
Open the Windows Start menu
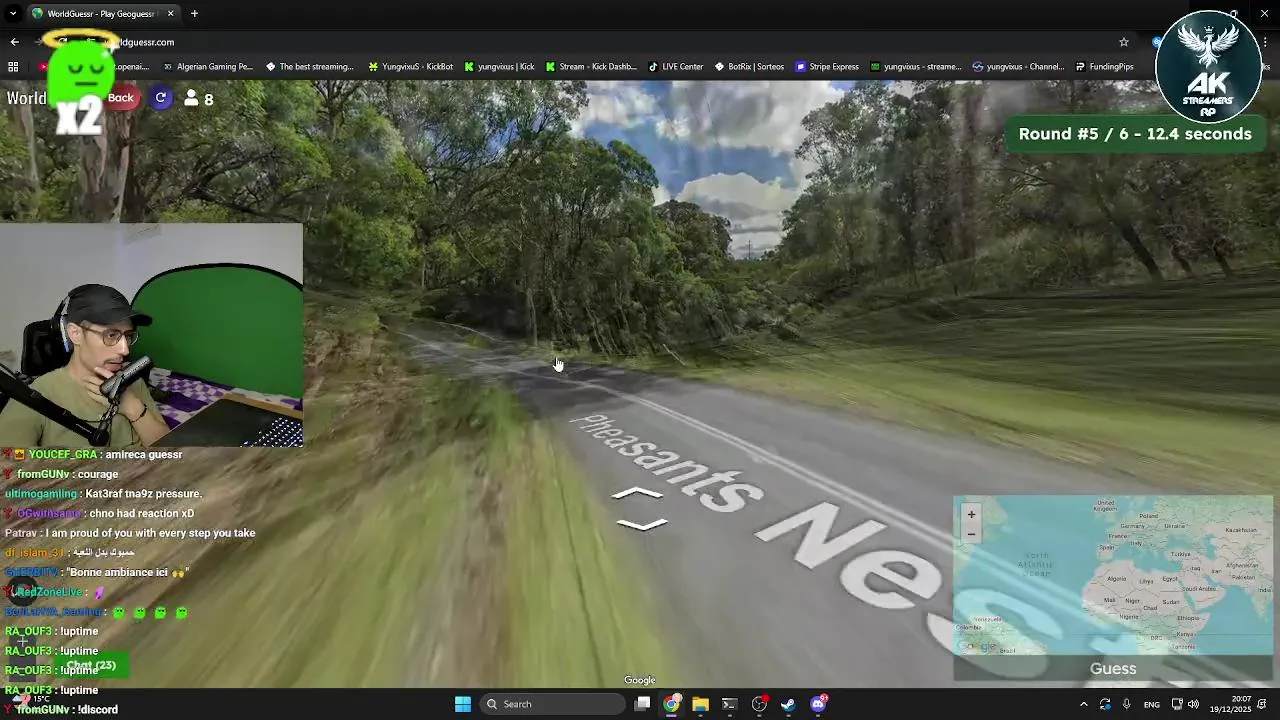[x=463, y=704]
